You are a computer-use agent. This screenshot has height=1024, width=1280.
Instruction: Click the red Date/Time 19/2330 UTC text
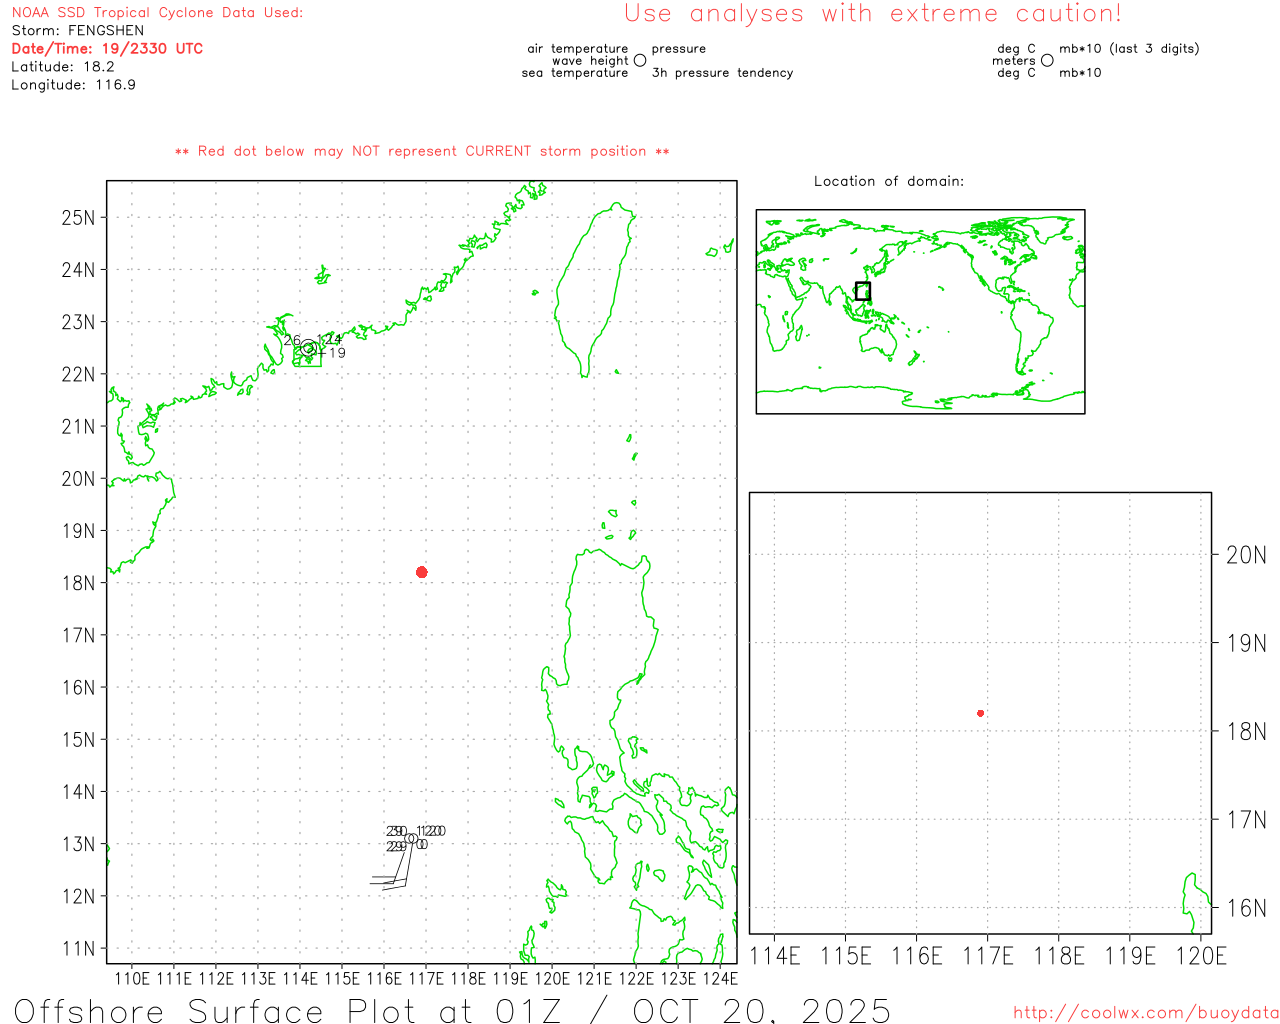(x=107, y=49)
